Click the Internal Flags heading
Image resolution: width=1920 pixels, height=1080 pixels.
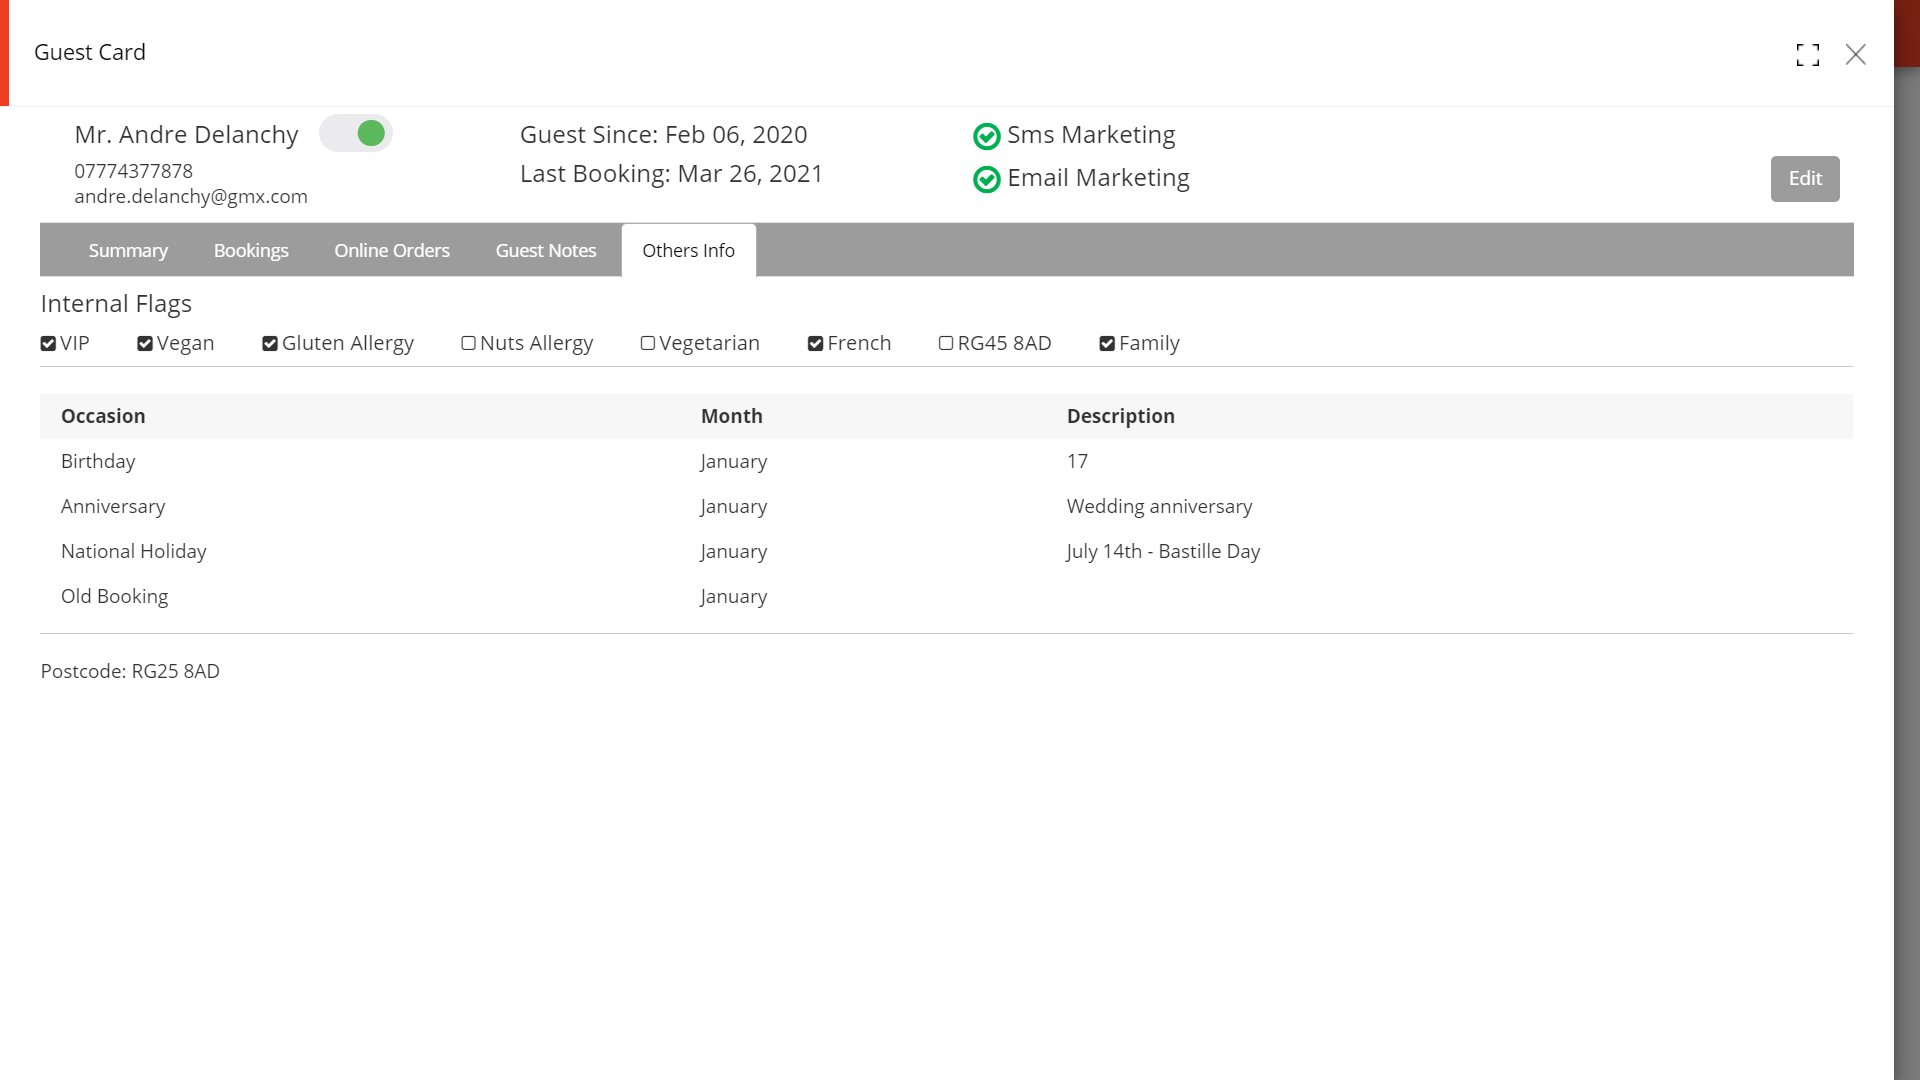tap(116, 304)
